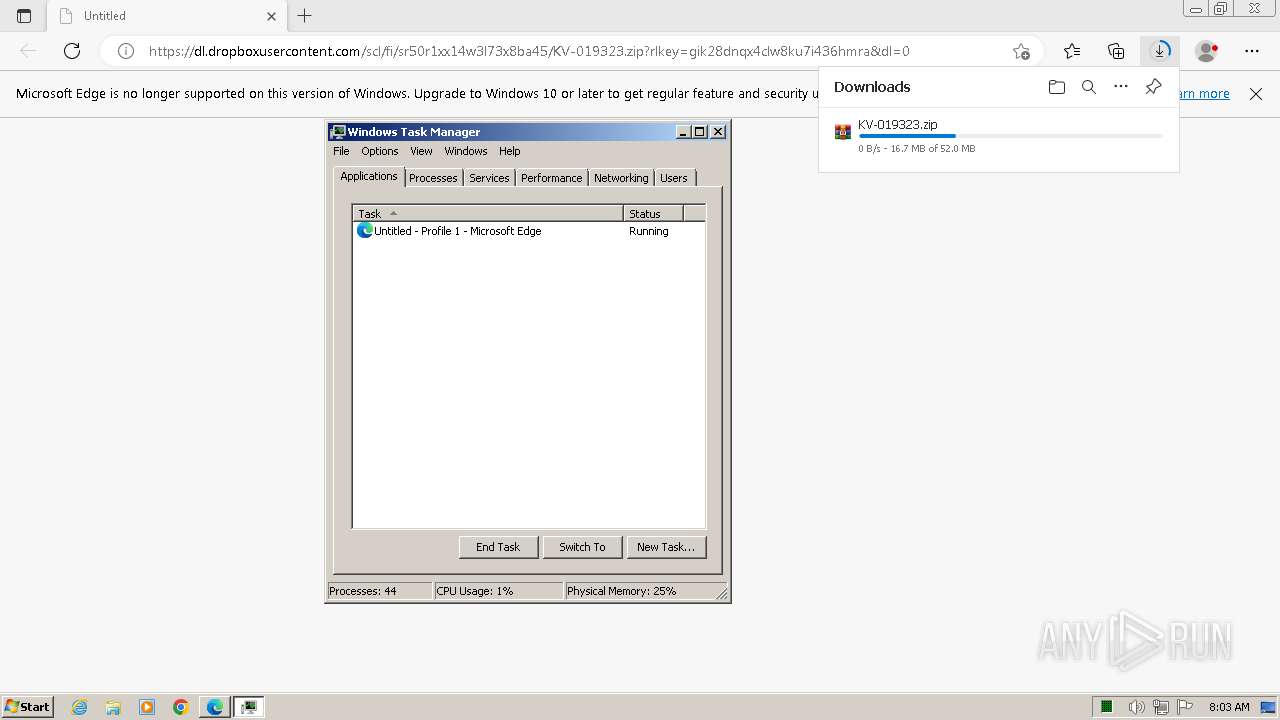Open the downloads folder

1057,87
